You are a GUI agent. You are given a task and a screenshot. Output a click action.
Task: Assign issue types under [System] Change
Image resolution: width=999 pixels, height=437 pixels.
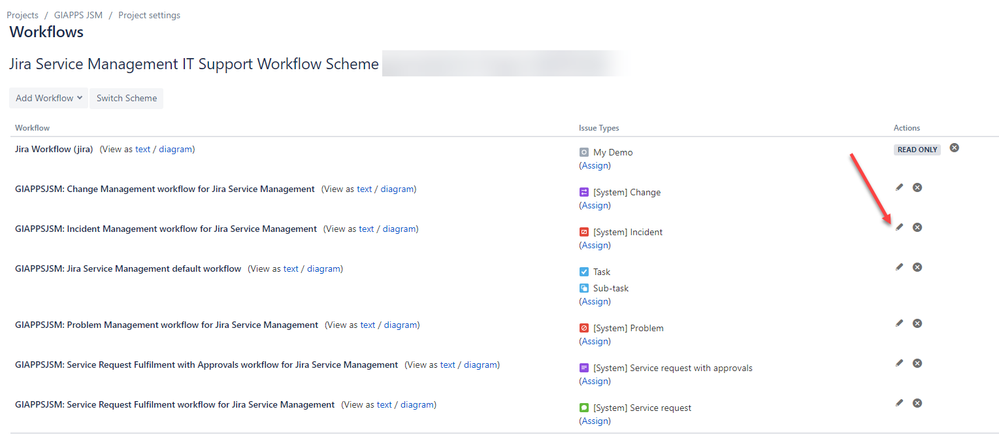click(594, 206)
